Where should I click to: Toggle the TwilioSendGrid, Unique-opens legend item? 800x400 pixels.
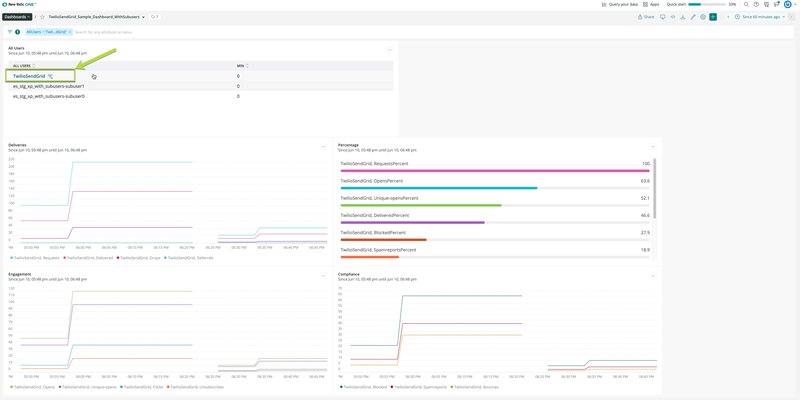pos(88,387)
